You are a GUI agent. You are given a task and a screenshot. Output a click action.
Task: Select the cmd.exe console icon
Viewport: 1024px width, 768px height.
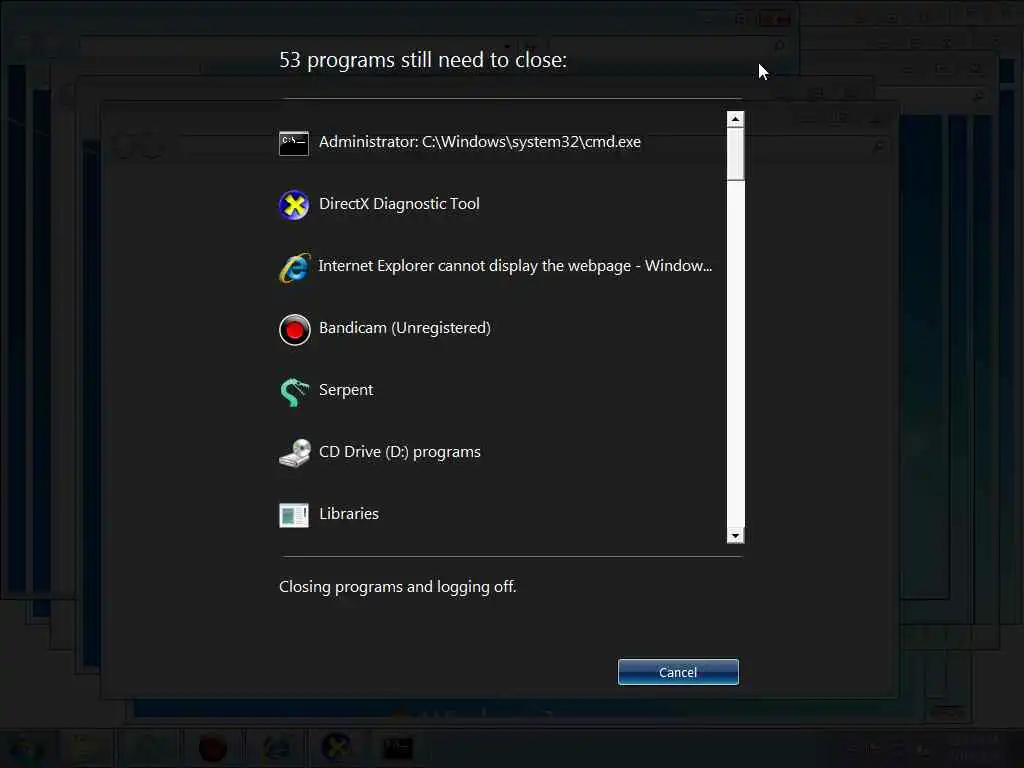[x=294, y=144]
